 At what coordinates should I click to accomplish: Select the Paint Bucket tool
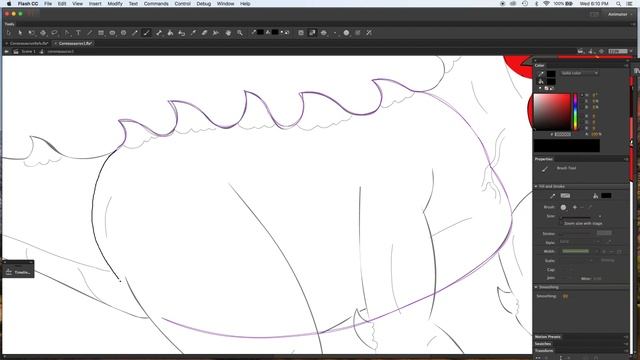click(x=170, y=33)
